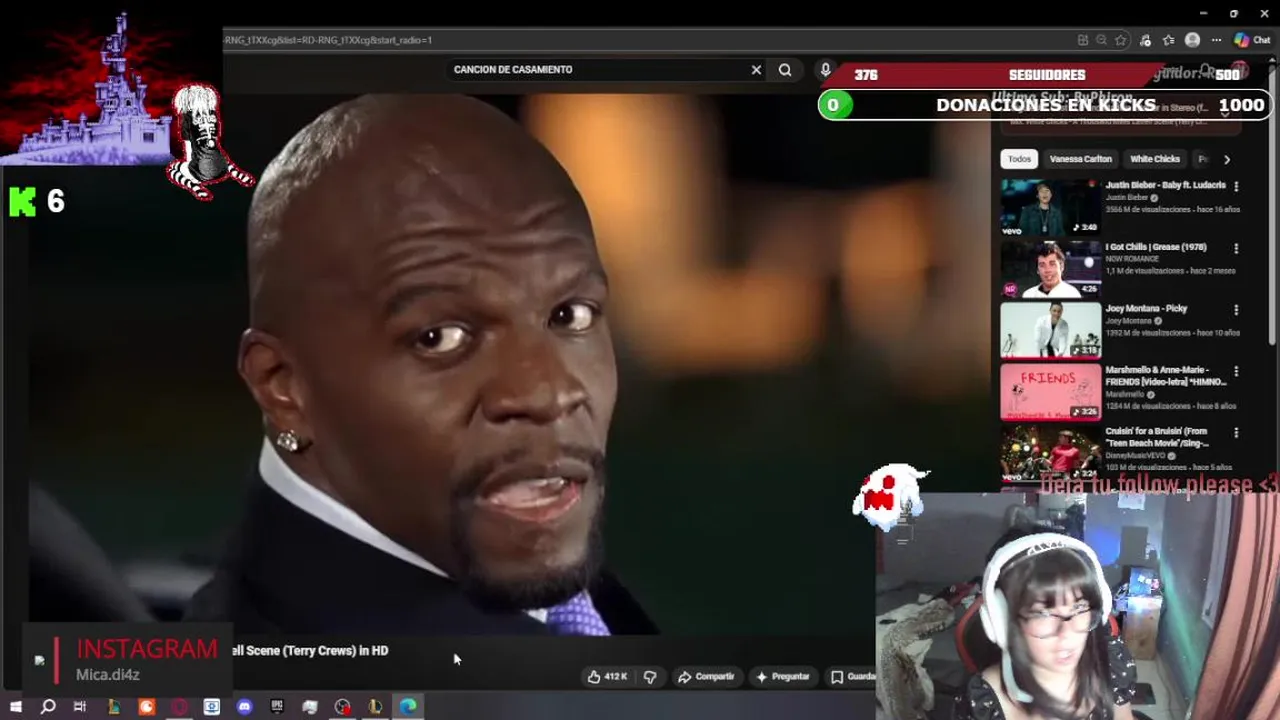
Task: Click title Justin Bieber - Baby ft. Ludacris
Action: coord(1165,186)
